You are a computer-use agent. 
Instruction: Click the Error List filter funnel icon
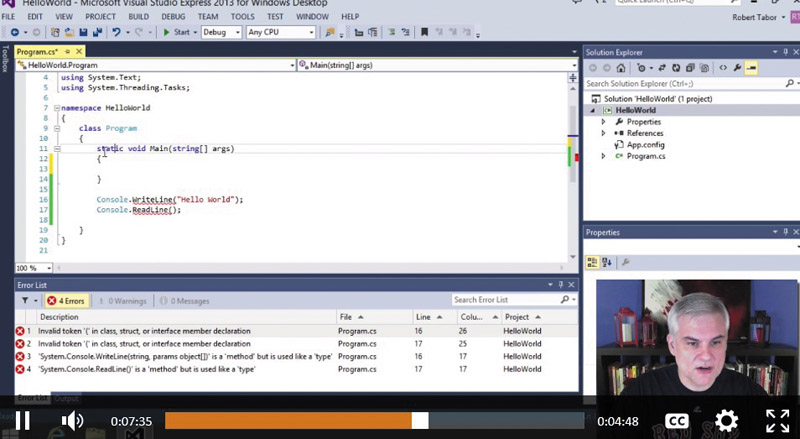click(25, 301)
